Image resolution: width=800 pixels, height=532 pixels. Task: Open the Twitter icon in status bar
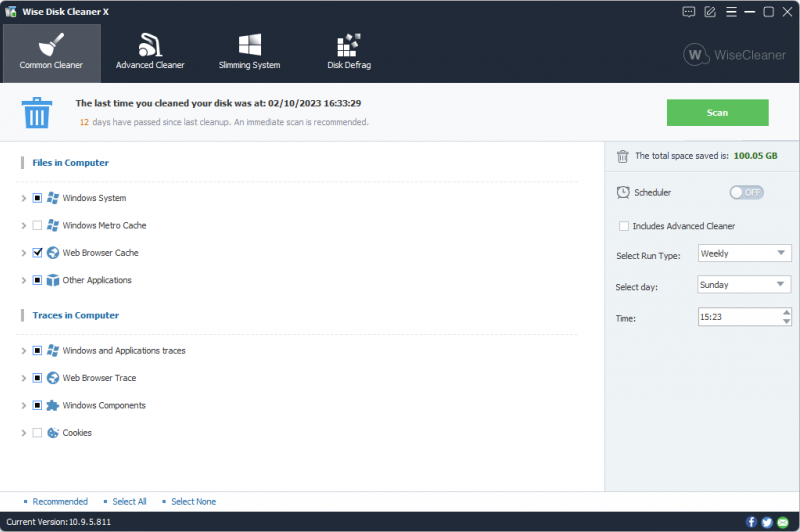pos(767,522)
